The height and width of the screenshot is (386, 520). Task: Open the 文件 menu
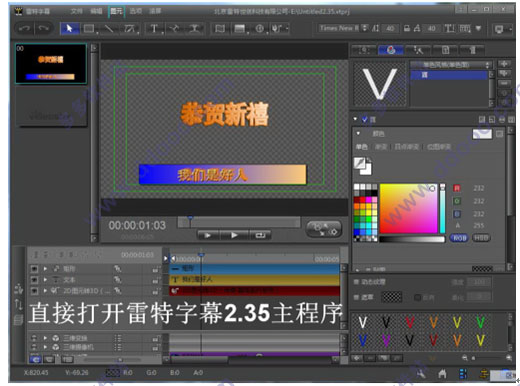click(x=76, y=11)
